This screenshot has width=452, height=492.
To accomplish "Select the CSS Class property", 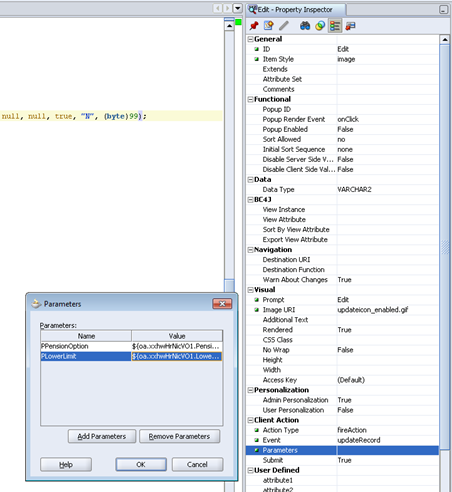I will click(278, 340).
